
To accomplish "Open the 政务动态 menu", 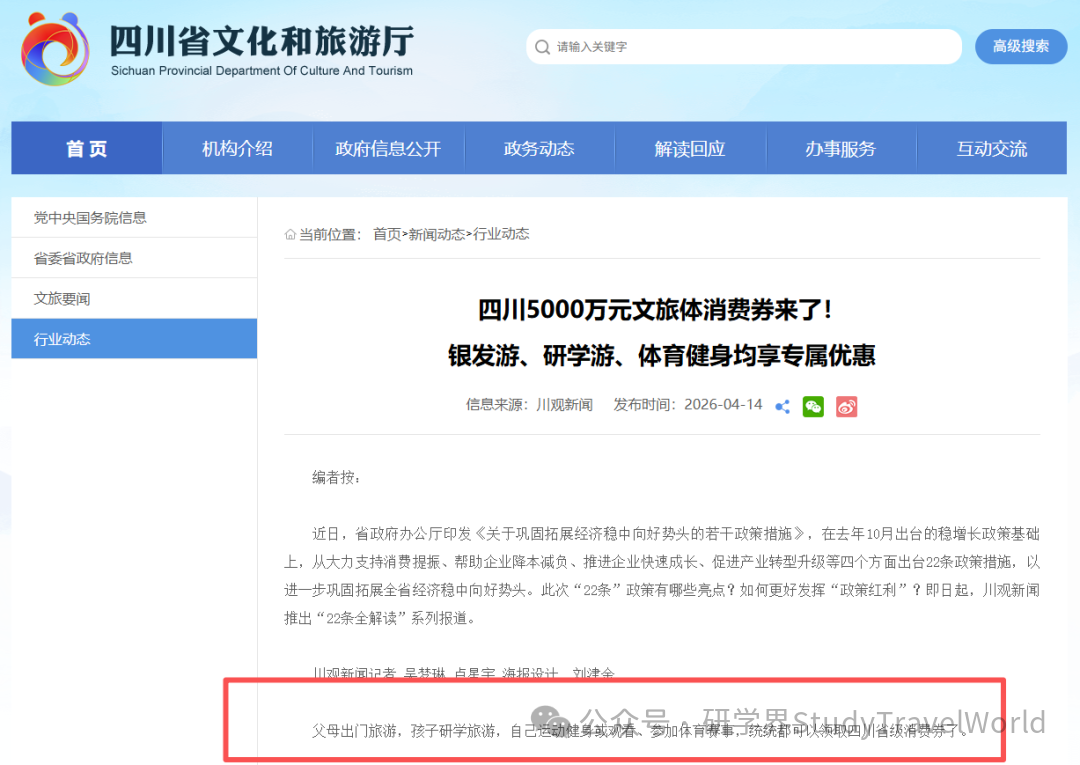I will pyautogui.click(x=539, y=147).
